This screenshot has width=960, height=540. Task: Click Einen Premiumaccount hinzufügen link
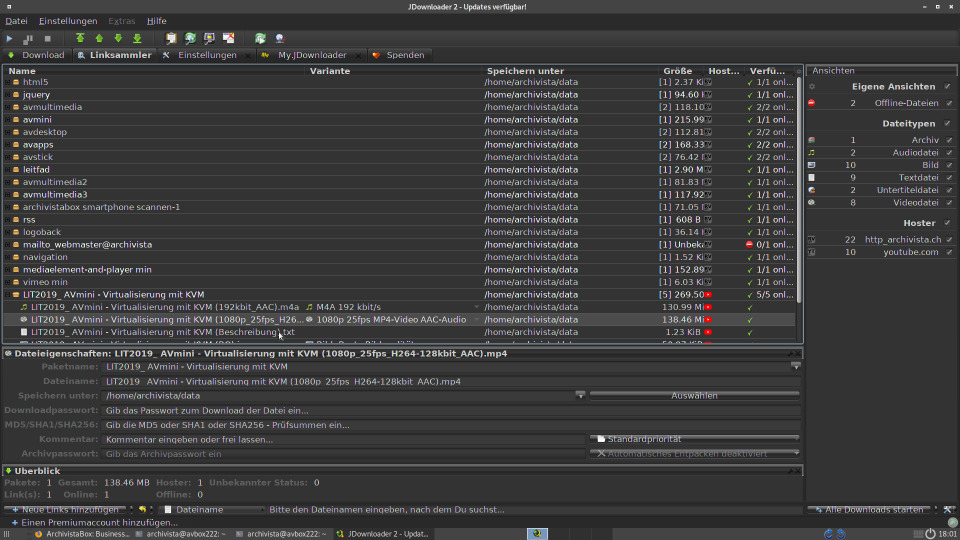click(95, 523)
